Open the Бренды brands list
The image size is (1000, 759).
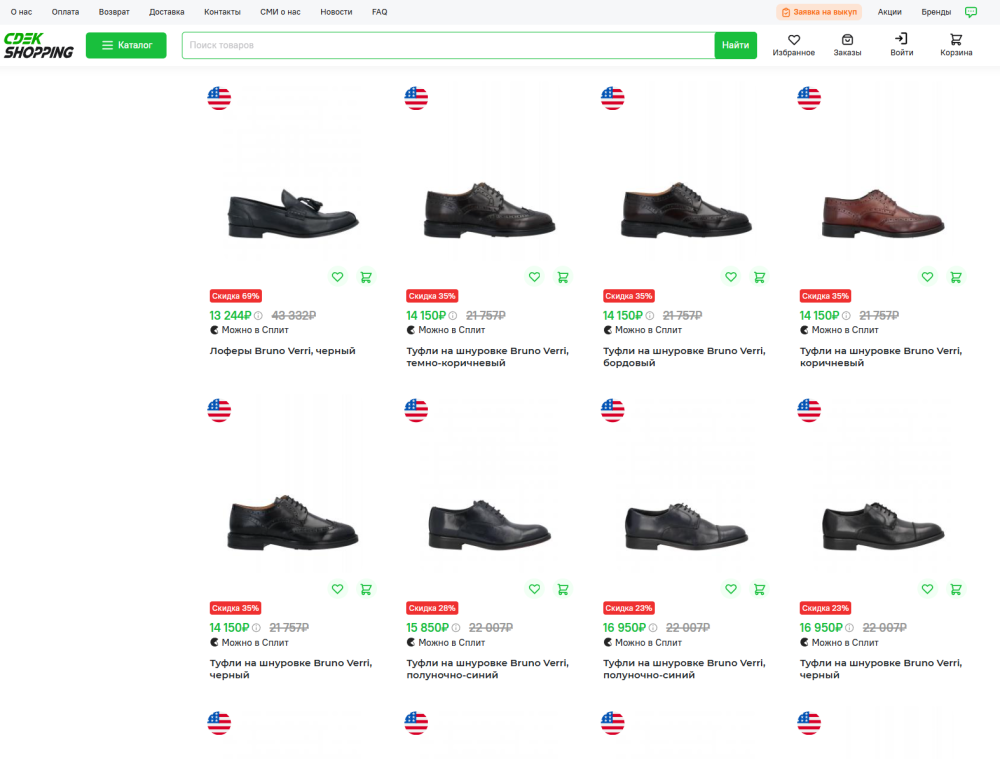click(936, 12)
